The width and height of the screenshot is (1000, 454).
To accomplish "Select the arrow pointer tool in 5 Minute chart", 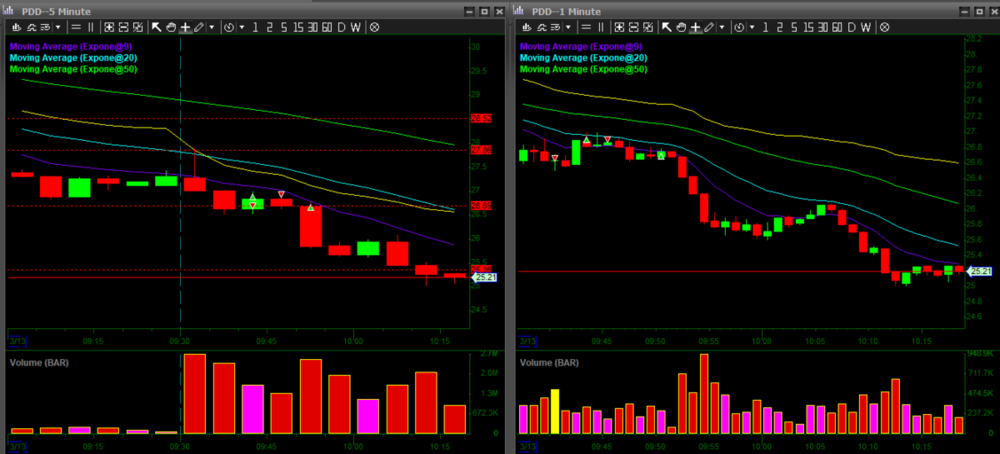I will [157, 27].
